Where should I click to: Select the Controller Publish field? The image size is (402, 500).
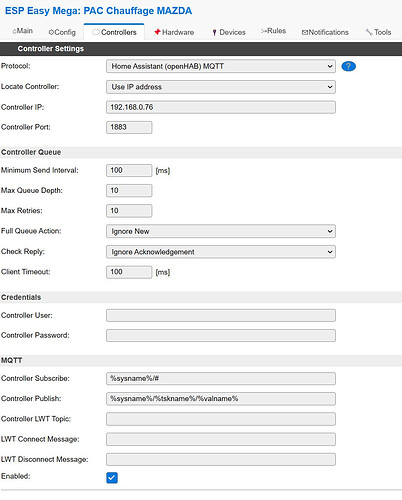[221, 399]
